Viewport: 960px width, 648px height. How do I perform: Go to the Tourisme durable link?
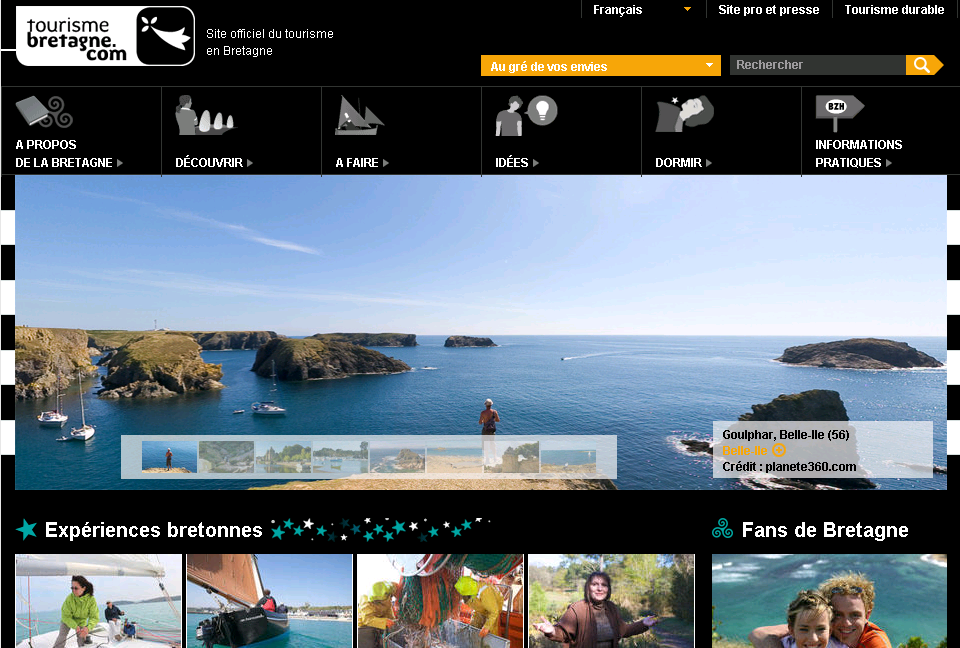[x=894, y=10]
